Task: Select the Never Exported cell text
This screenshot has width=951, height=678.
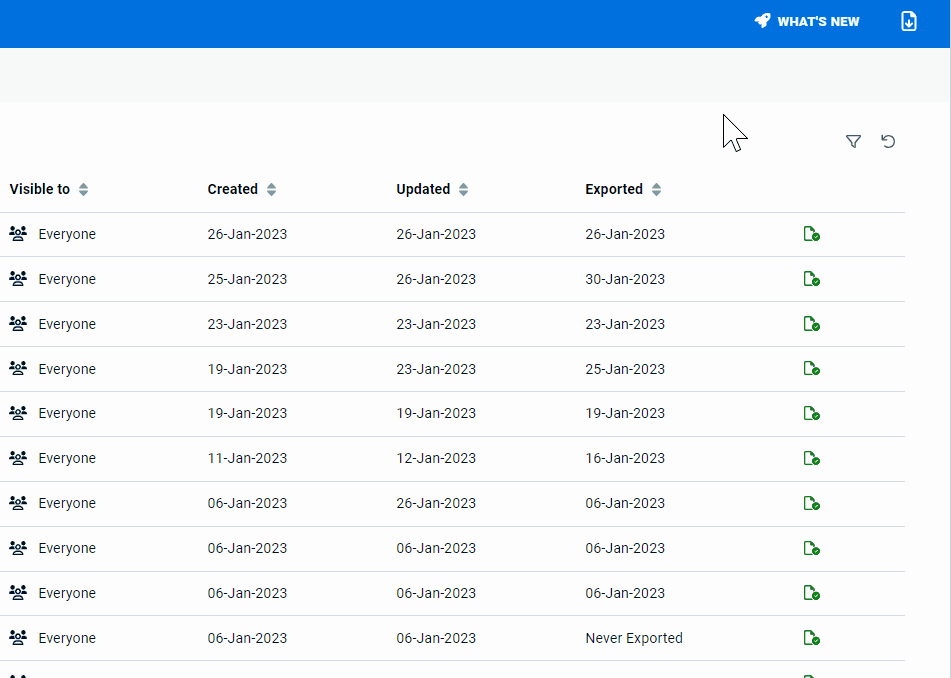Action: click(x=634, y=638)
